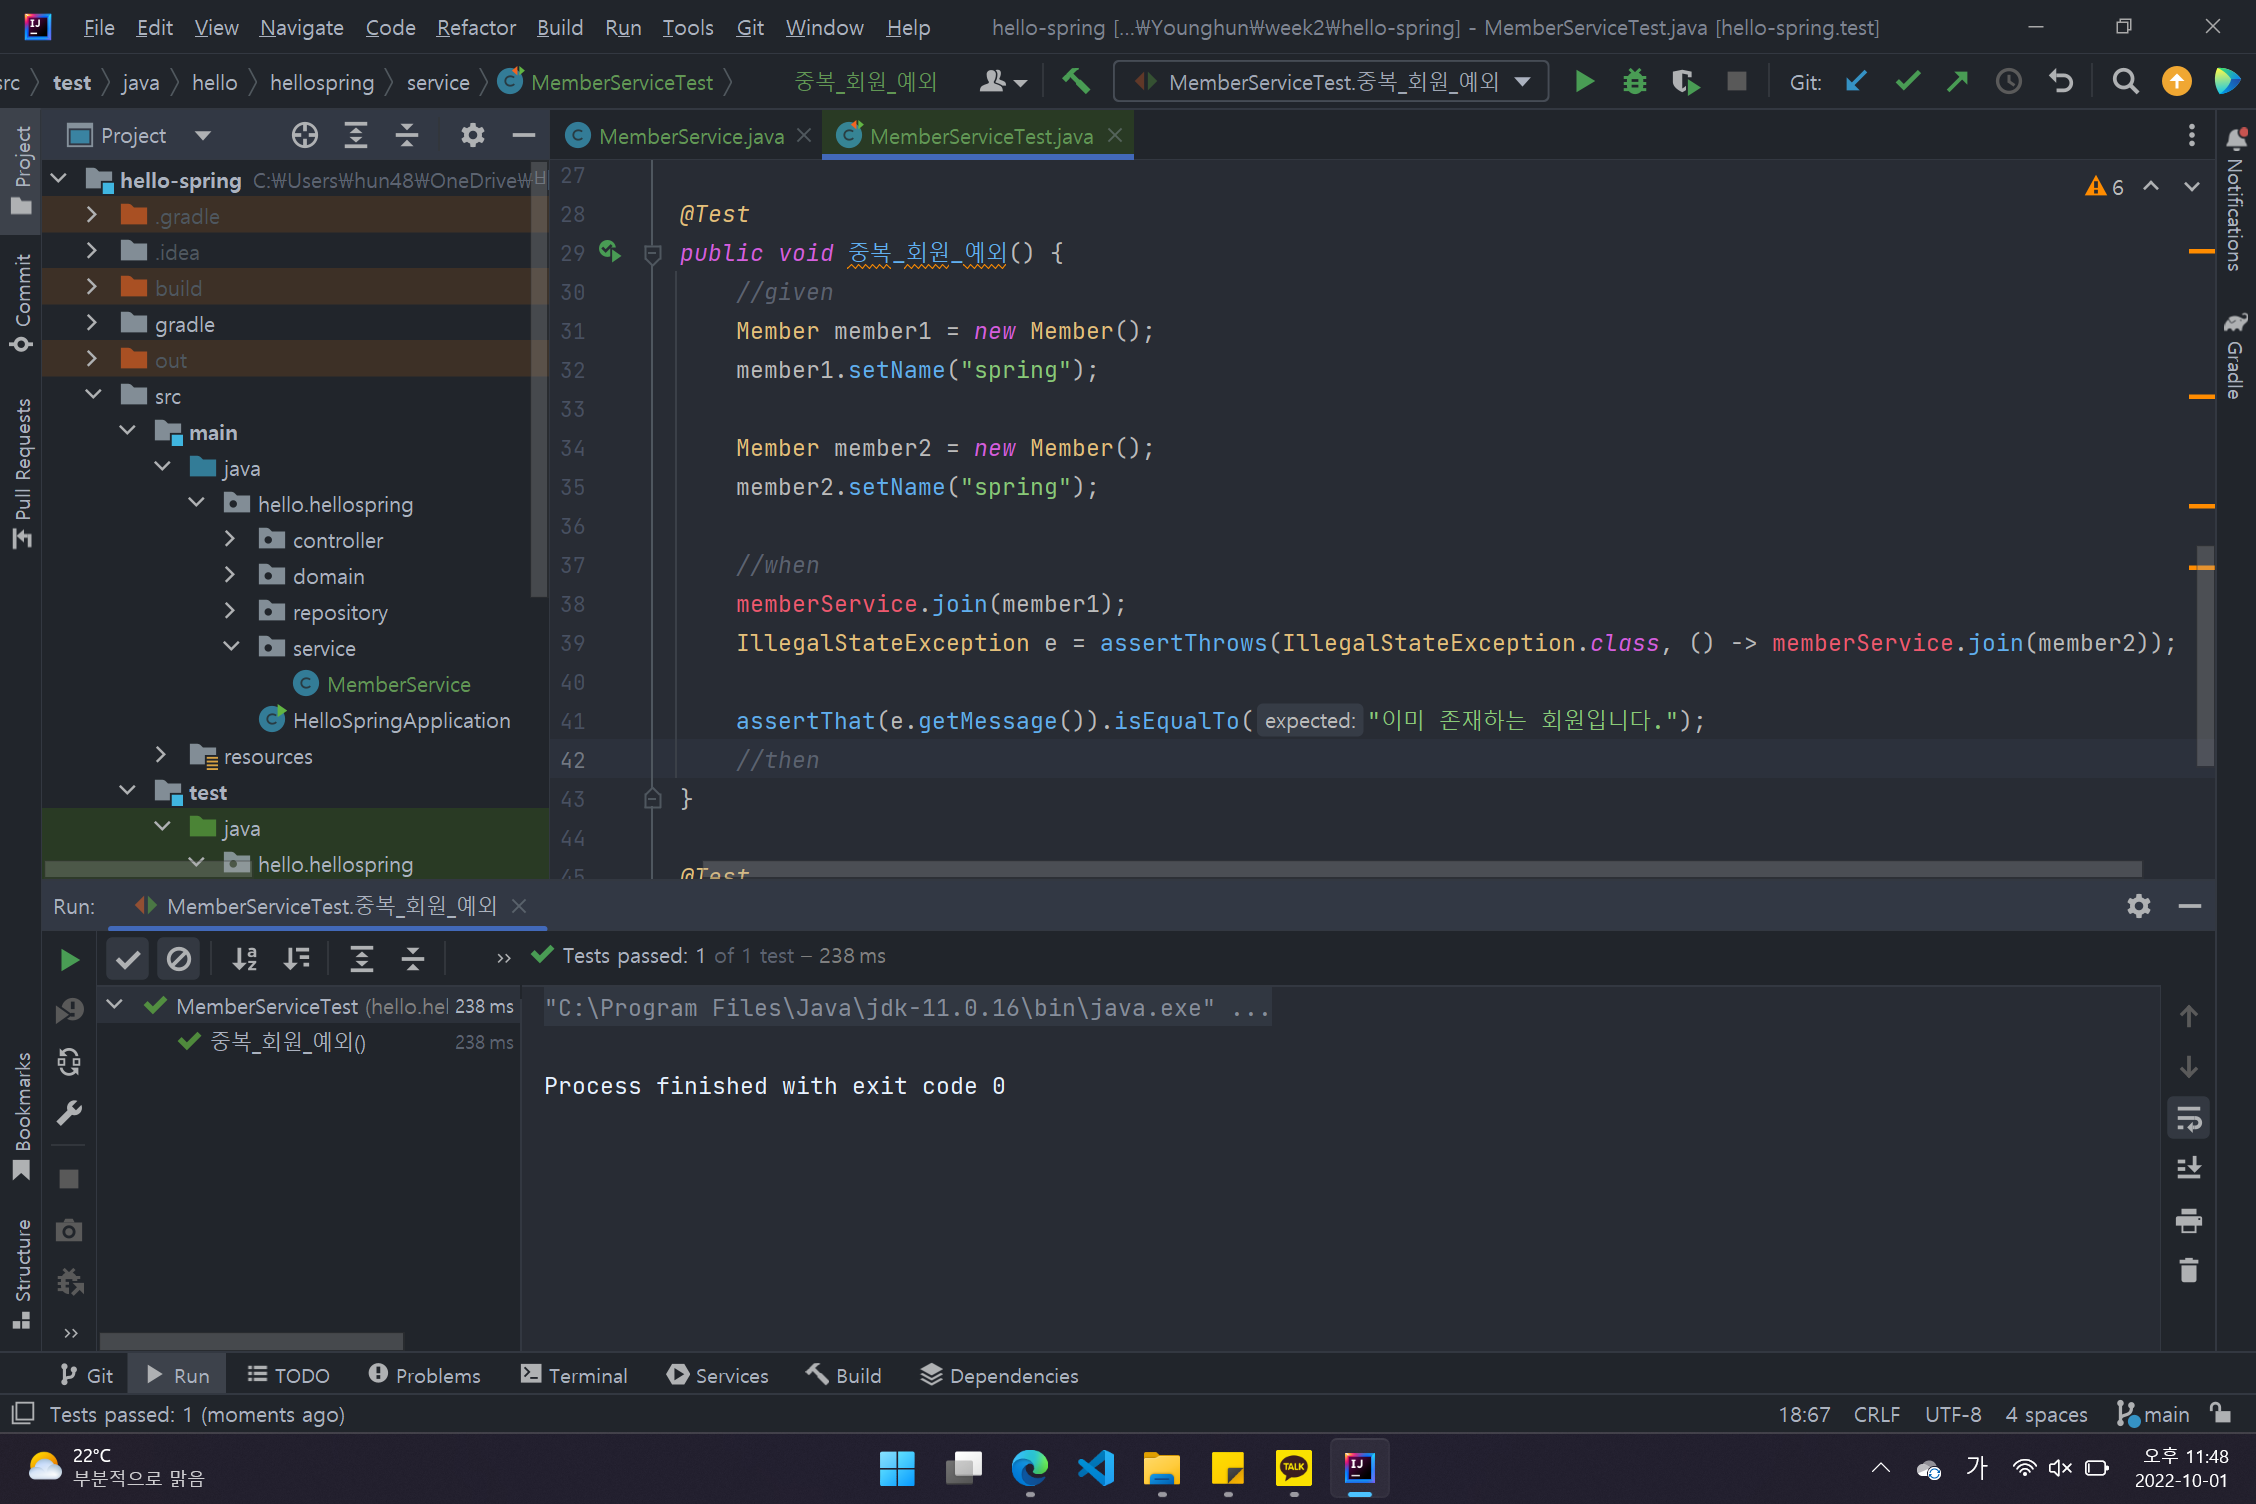This screenshot has height=1504, width=2256.
Task: Click the main Git branch widget
Action: [x=2154, y=1414]
